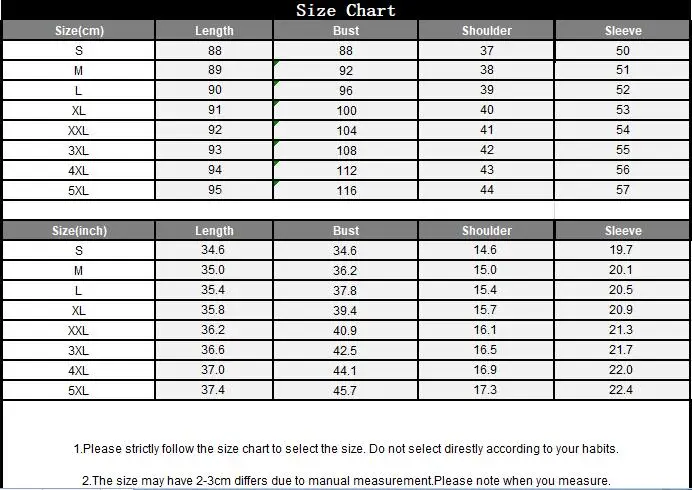
Task: Click the note about strictly following the size chart
Action: point(346,449)
